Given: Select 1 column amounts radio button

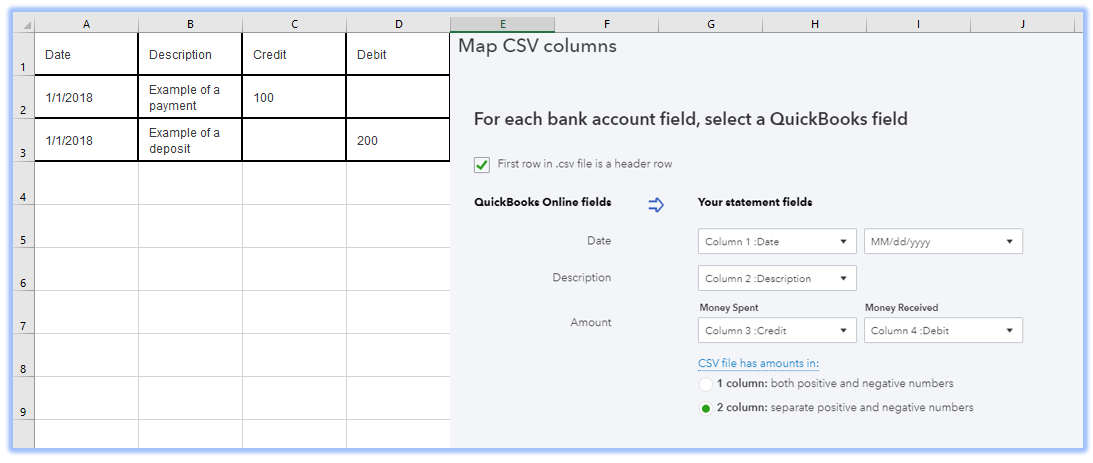Looking at the screenshot, I should tap(705, 385).
